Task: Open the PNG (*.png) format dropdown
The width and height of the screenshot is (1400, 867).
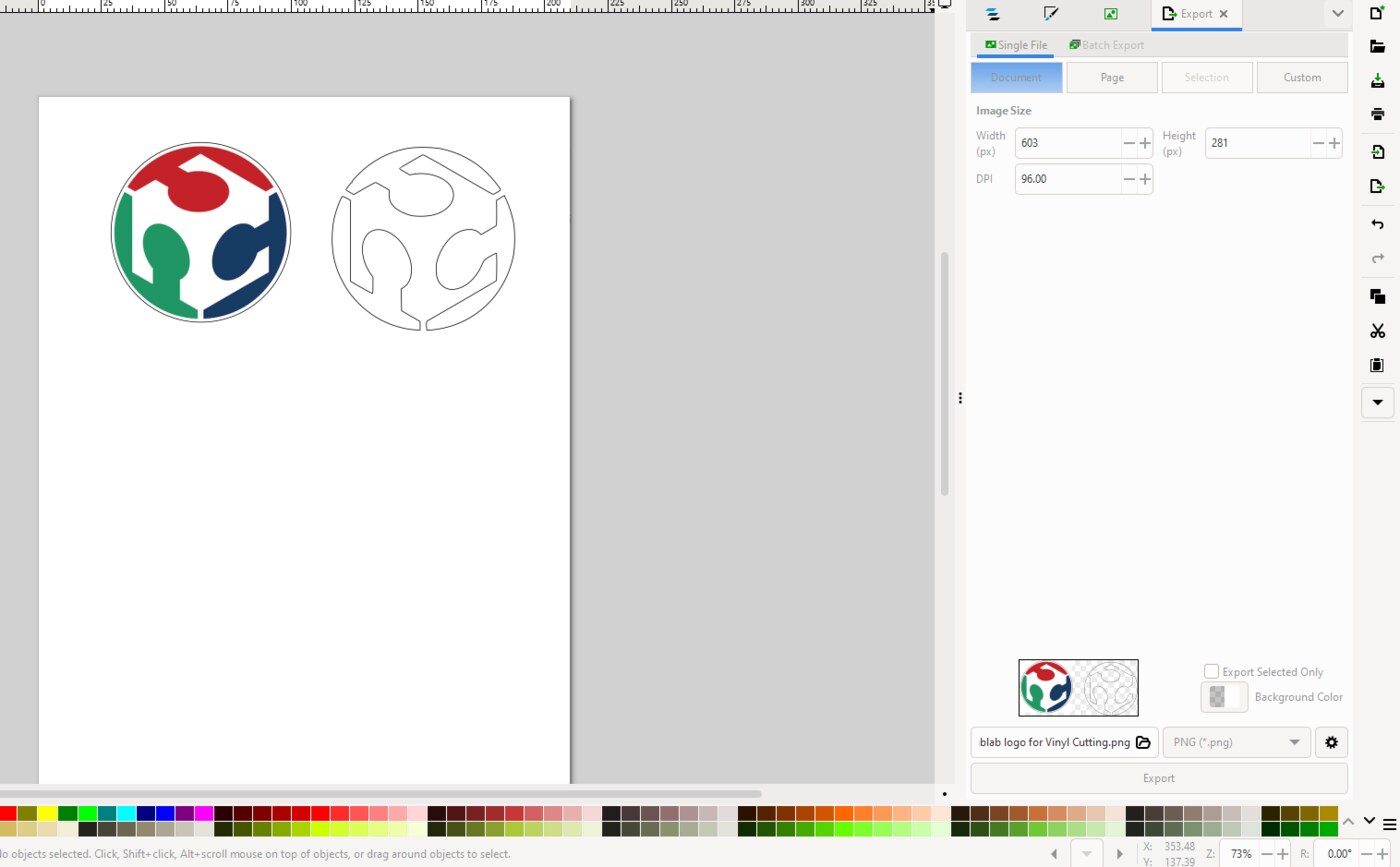Action: tap(1236, 742)
